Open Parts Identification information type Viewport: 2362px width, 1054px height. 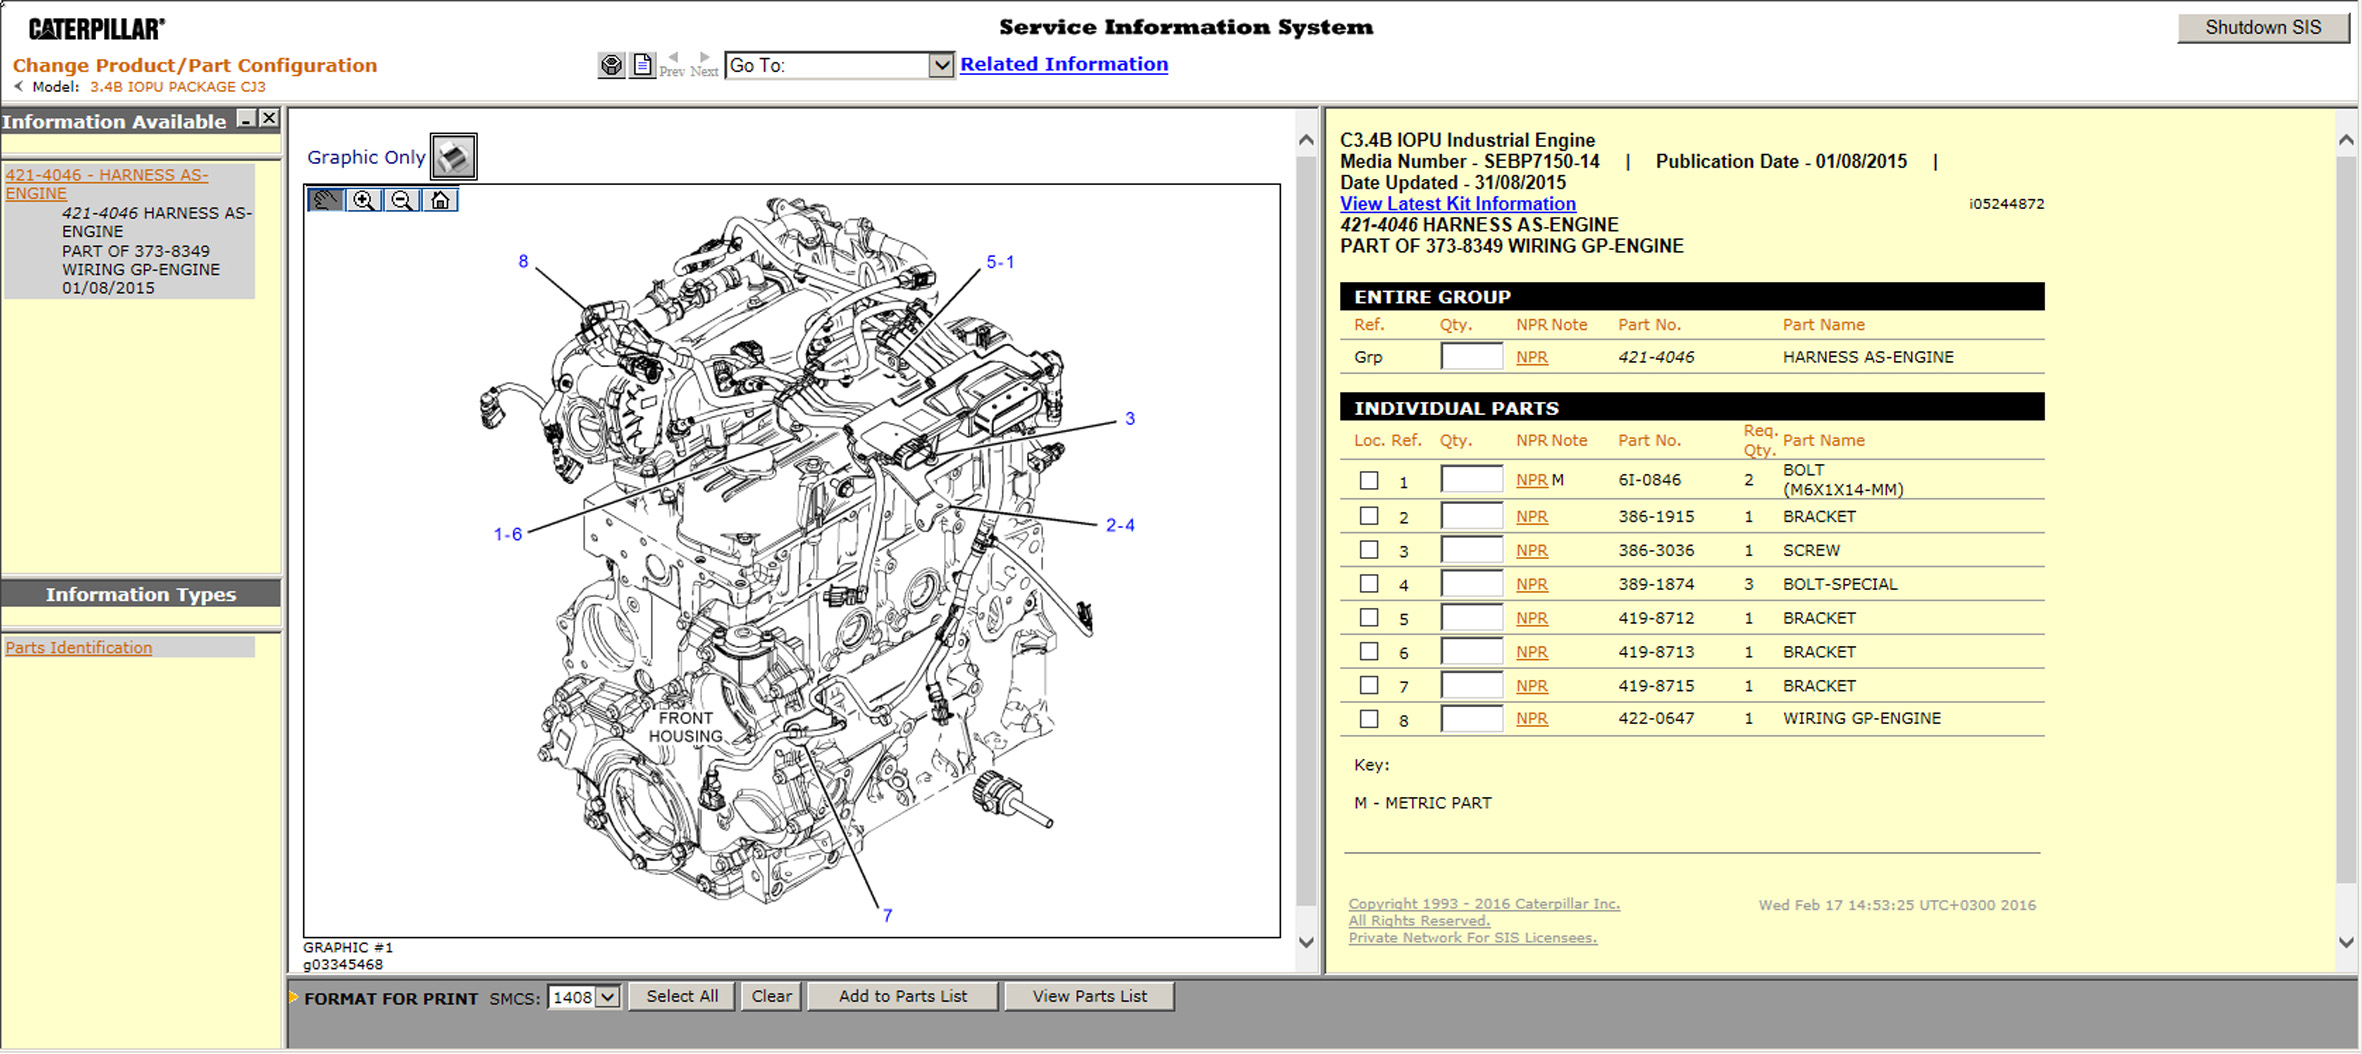point(79,648)
